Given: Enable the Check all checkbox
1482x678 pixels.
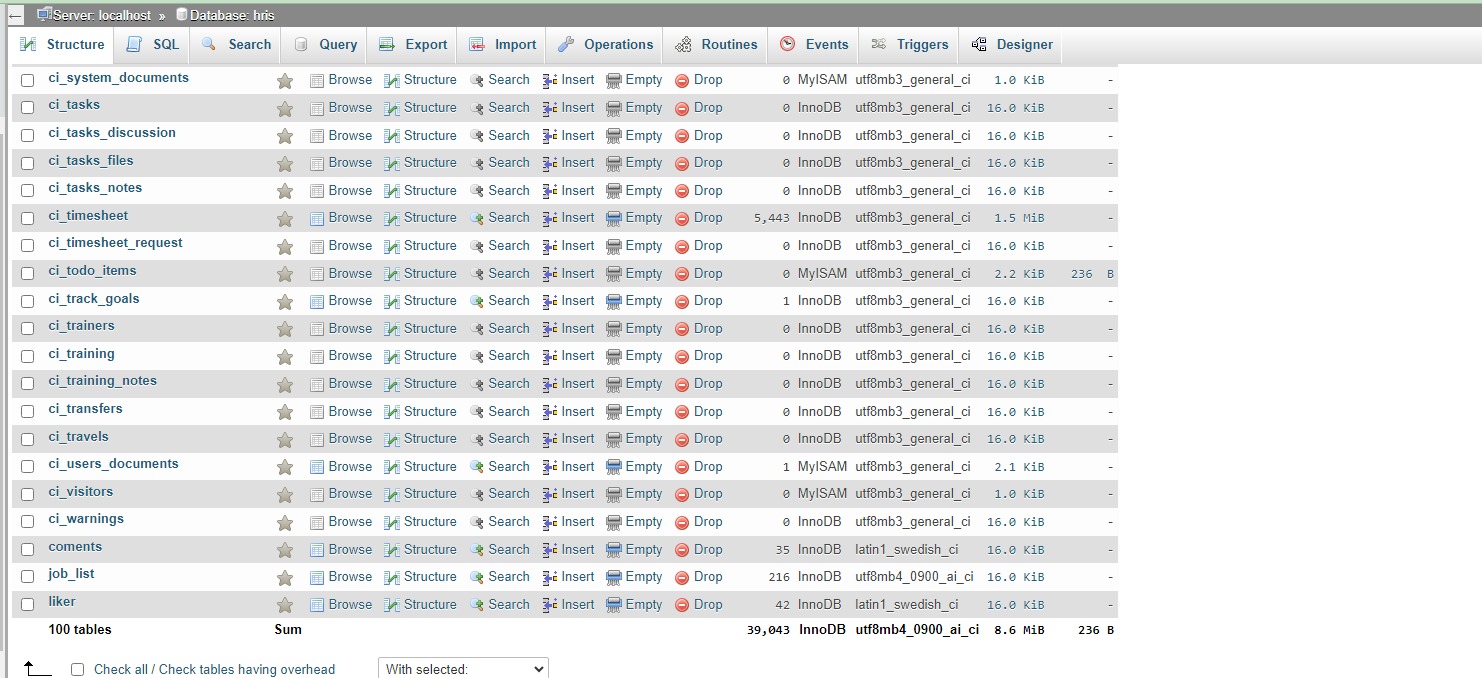Looking at the screenshot, I should click(x=77, y=670).
